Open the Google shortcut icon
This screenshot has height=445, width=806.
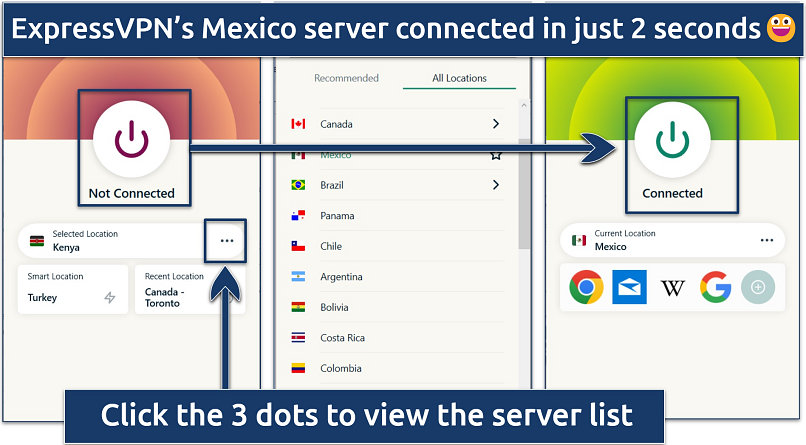[x=716, y=287]
